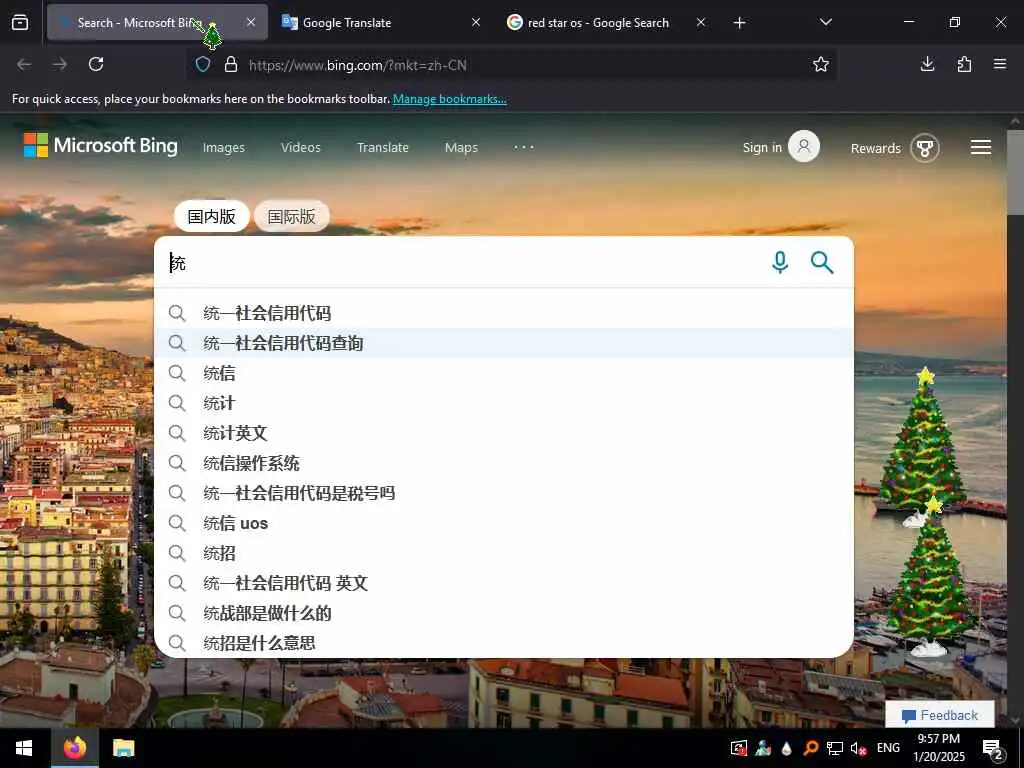Select suggestion 统一社会信用代码是税号吗
This screenshot has height=768, width=1024.
pyautogui.click(x=504, y=493)
